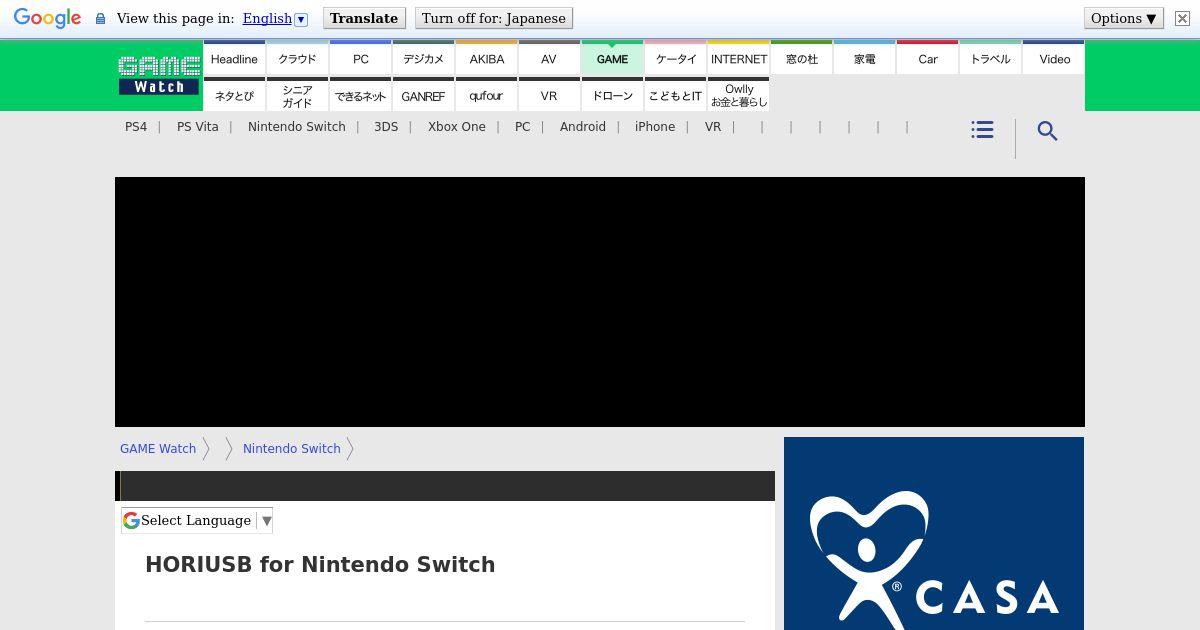
Task: Open the ネタとぴ tab
Action: (234, 95)
